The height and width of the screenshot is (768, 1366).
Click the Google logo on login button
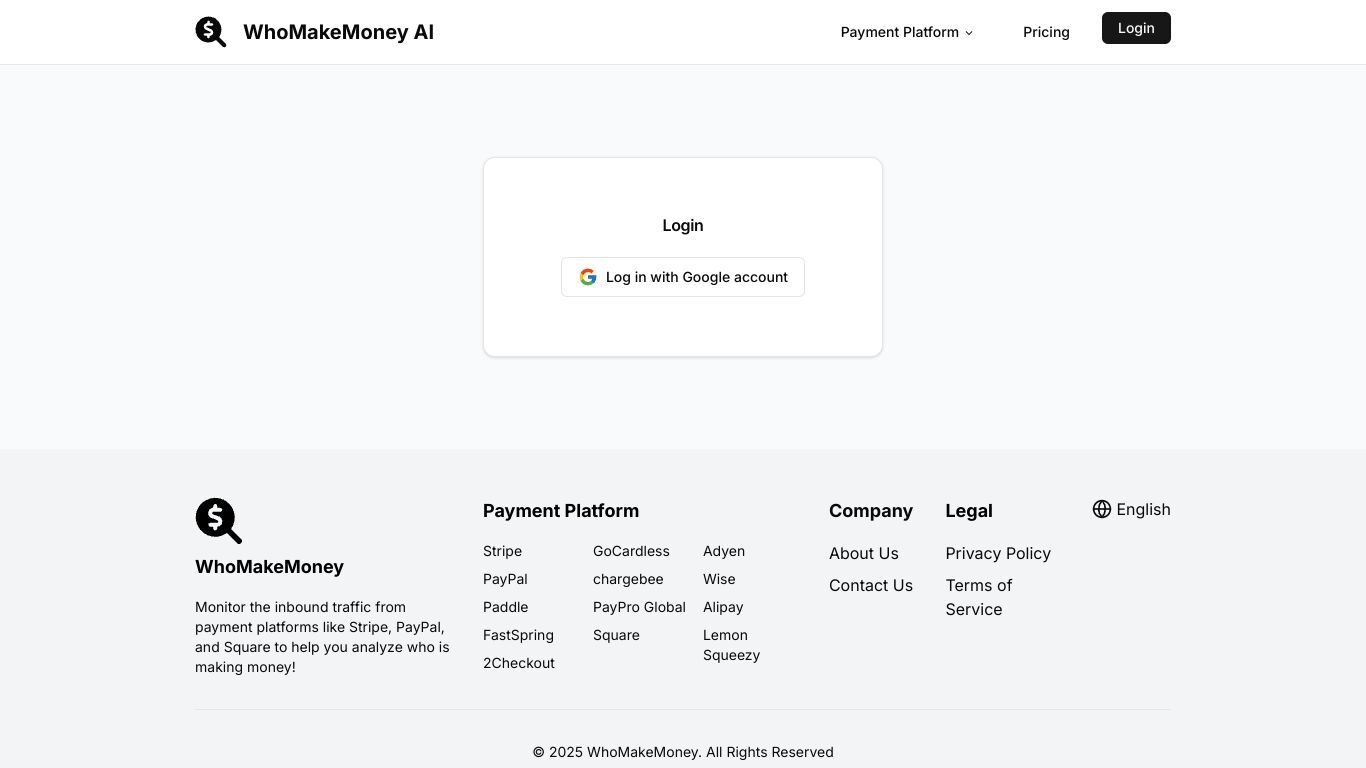(588, 277)
